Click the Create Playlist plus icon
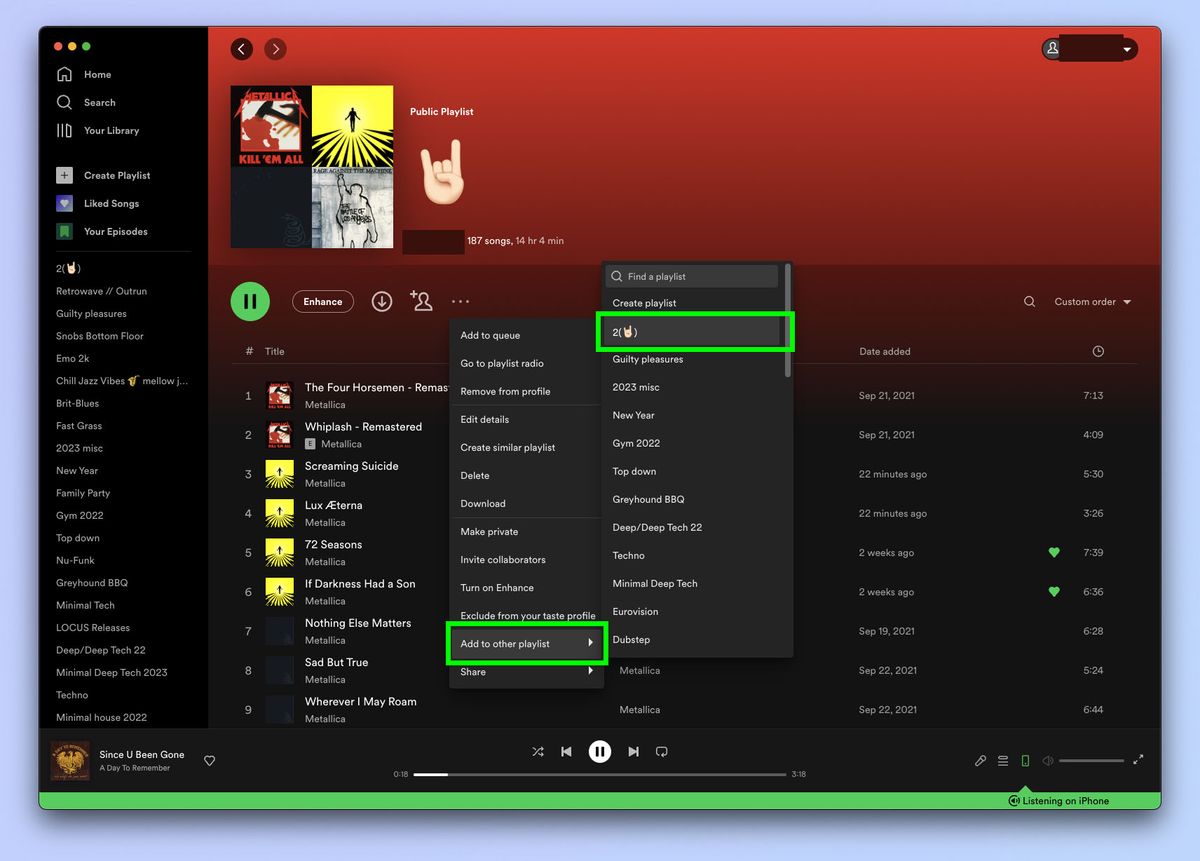The image size is (1200, 861). pyautogui.click(x=64, y=175)
